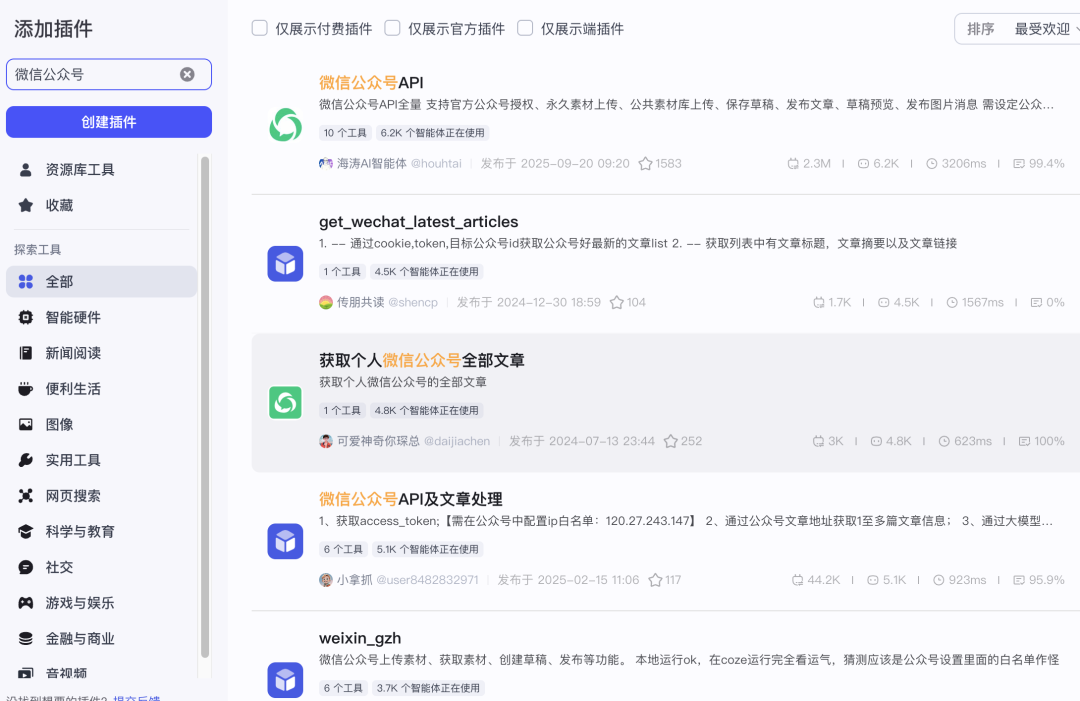Favorite the plugin with 252 stars

click(671, 441)
